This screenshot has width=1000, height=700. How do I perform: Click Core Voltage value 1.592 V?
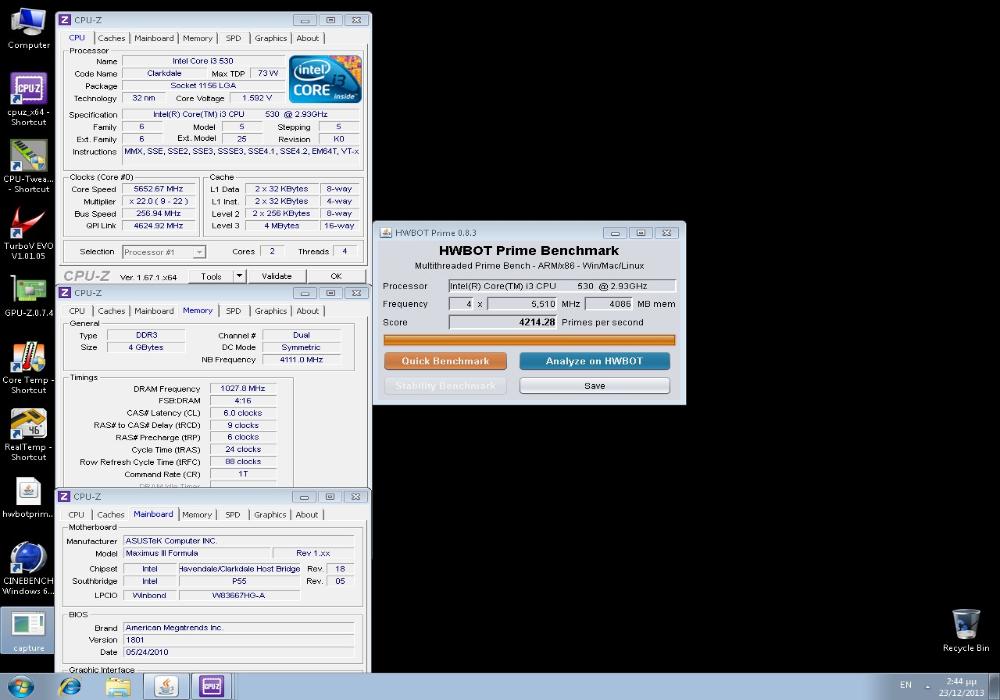point(257,98)
